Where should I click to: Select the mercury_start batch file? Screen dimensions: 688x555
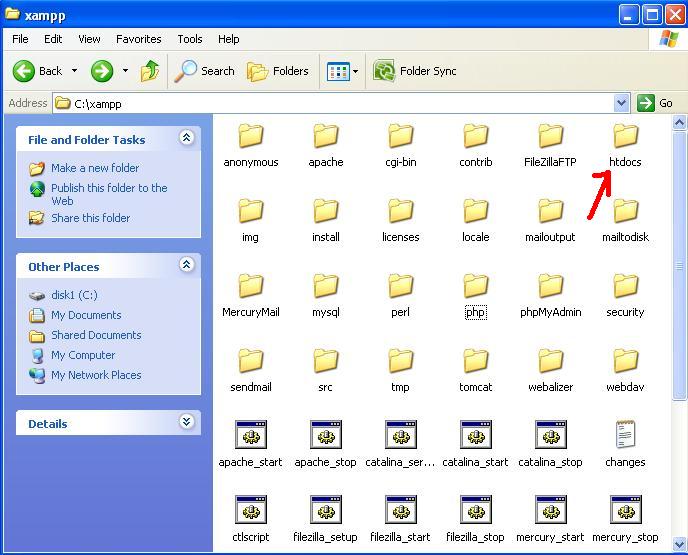[x=550, y=519]
